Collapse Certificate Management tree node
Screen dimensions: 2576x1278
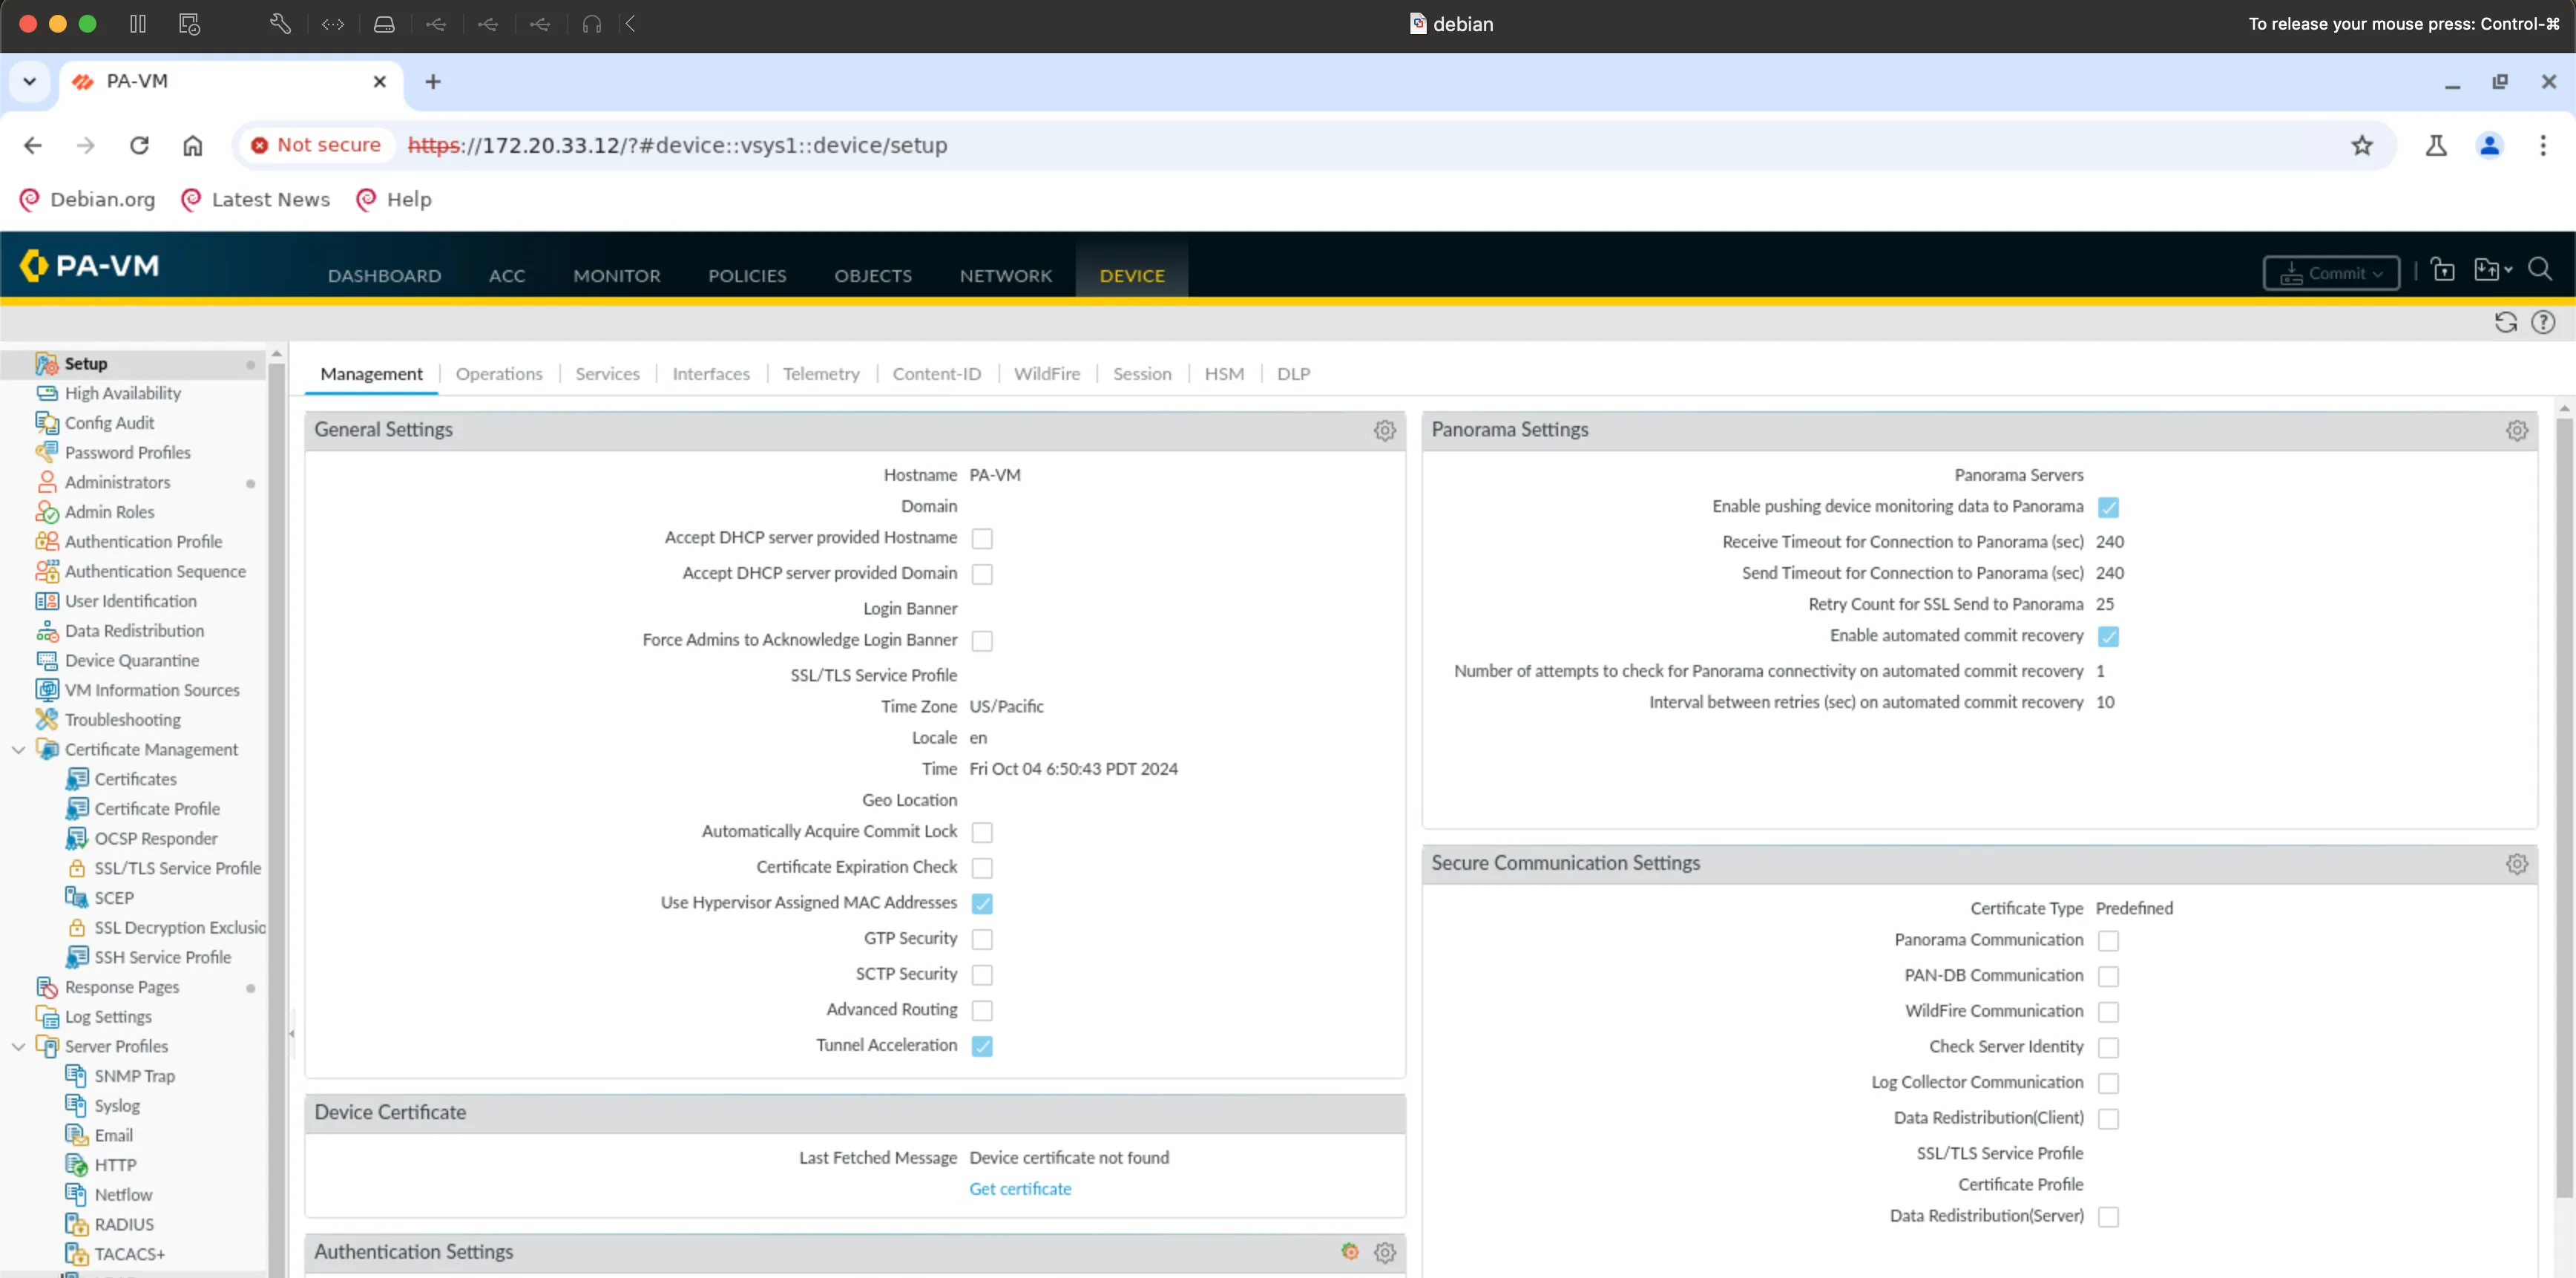pos(18,749)
